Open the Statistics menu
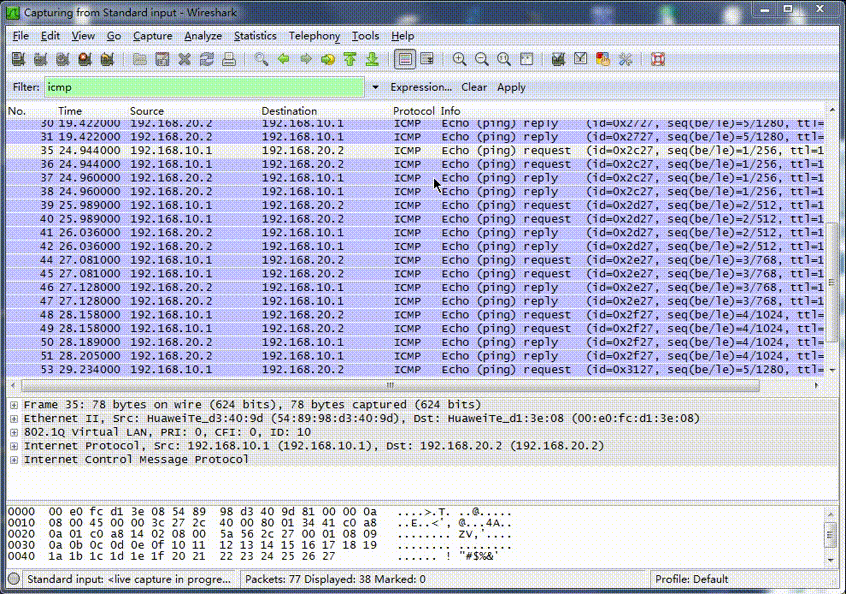Viewport: 846px width, 594px height. (x=255, y=36)
